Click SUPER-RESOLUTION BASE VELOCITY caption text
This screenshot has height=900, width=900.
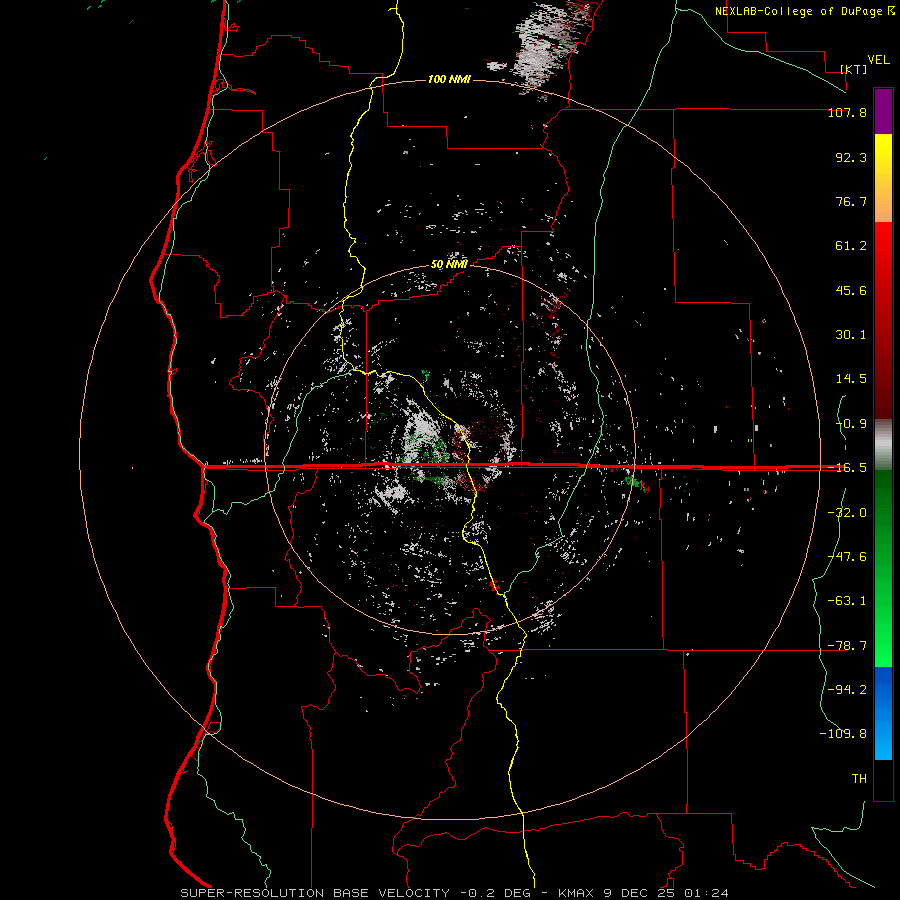point(315,893)
